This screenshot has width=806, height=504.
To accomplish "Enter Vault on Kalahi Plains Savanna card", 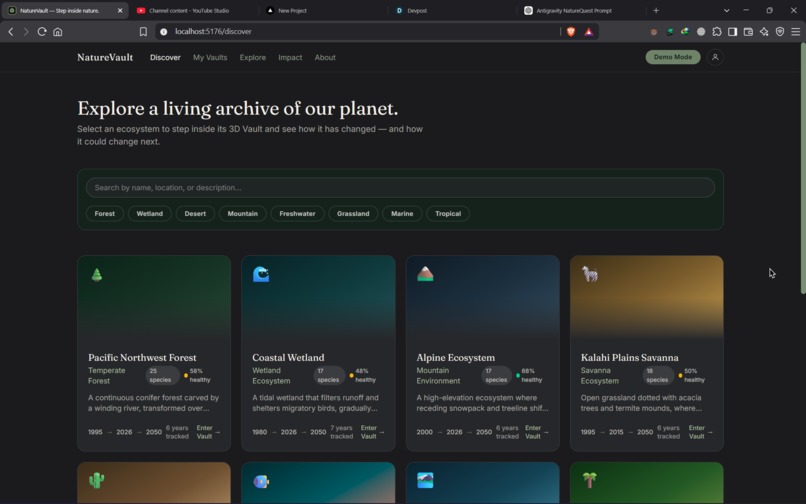I will tap(700, 432).
